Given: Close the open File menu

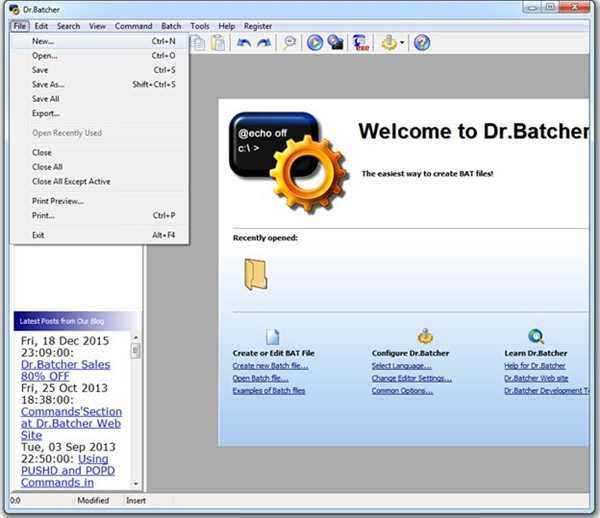Looking at the screenshot, I should (20, 26).
